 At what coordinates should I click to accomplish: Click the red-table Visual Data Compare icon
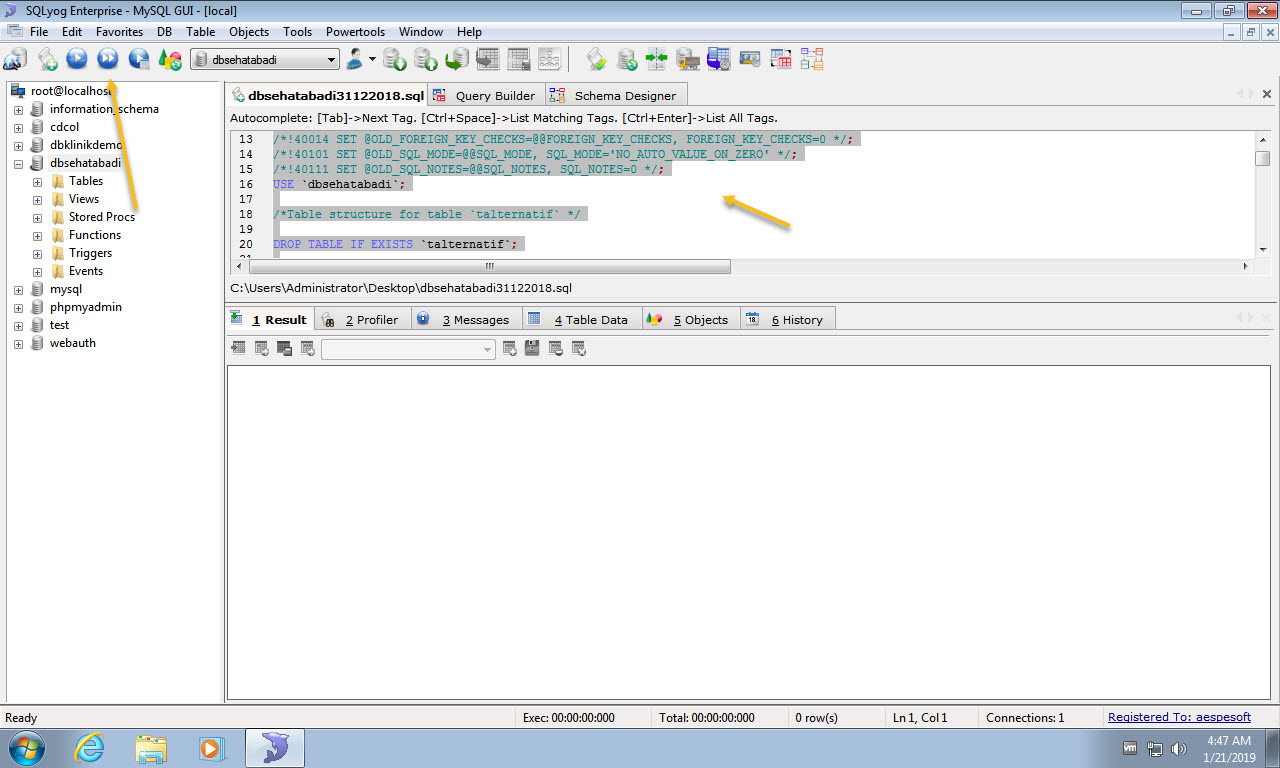click(x=781, y=59)
